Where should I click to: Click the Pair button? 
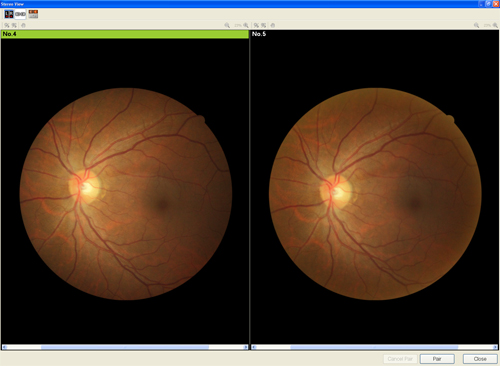tap(437, 359)
